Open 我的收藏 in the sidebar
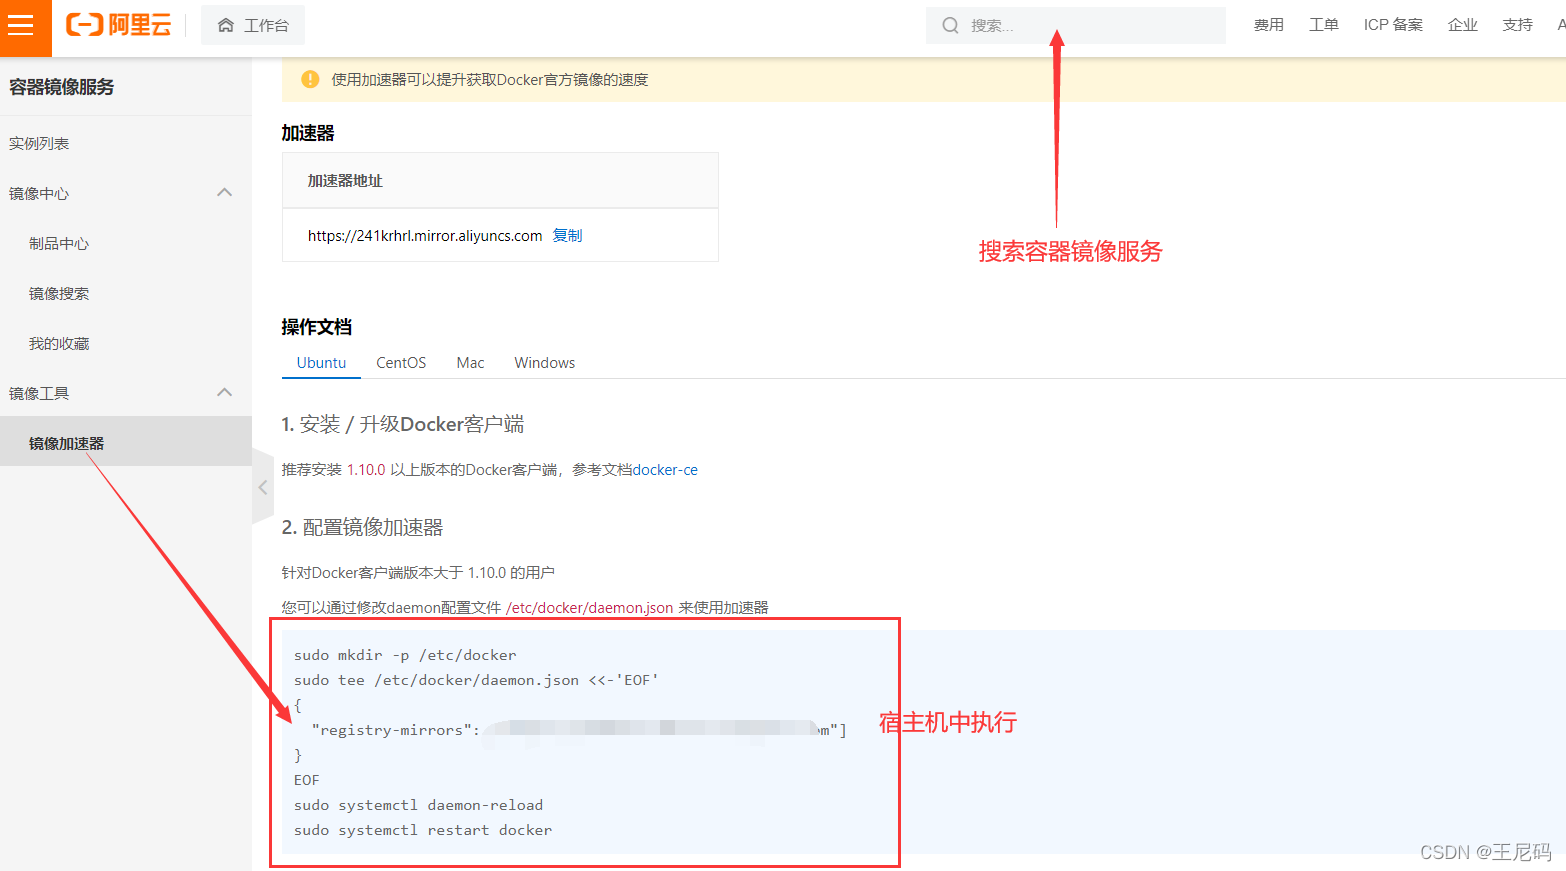The image size is (1566, 871). click(x=59, y=343)
